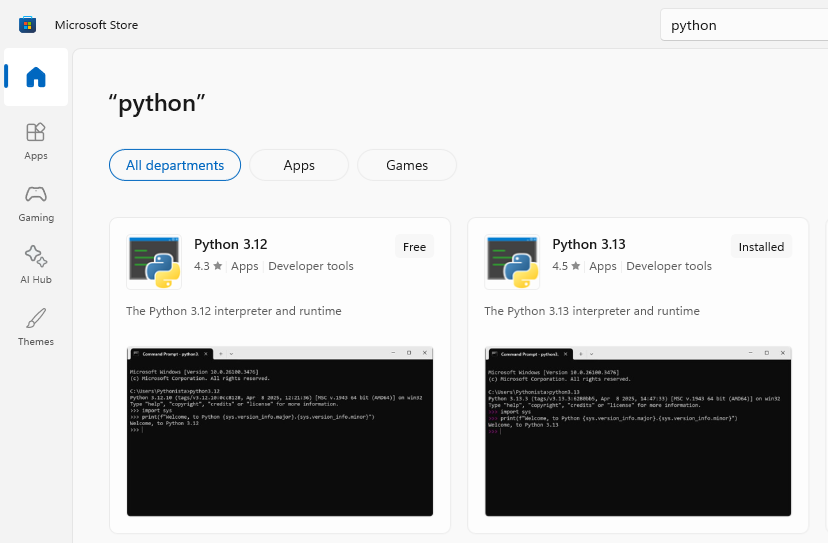Open the AI Hub sidebar item

click(x=36, y=266)
